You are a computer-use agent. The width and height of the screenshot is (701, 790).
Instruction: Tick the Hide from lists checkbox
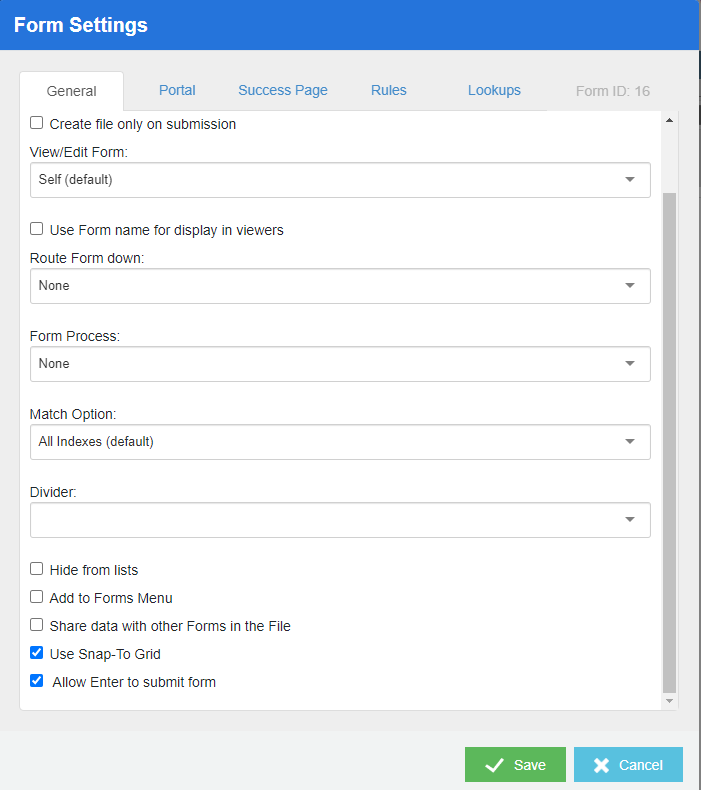37,570
